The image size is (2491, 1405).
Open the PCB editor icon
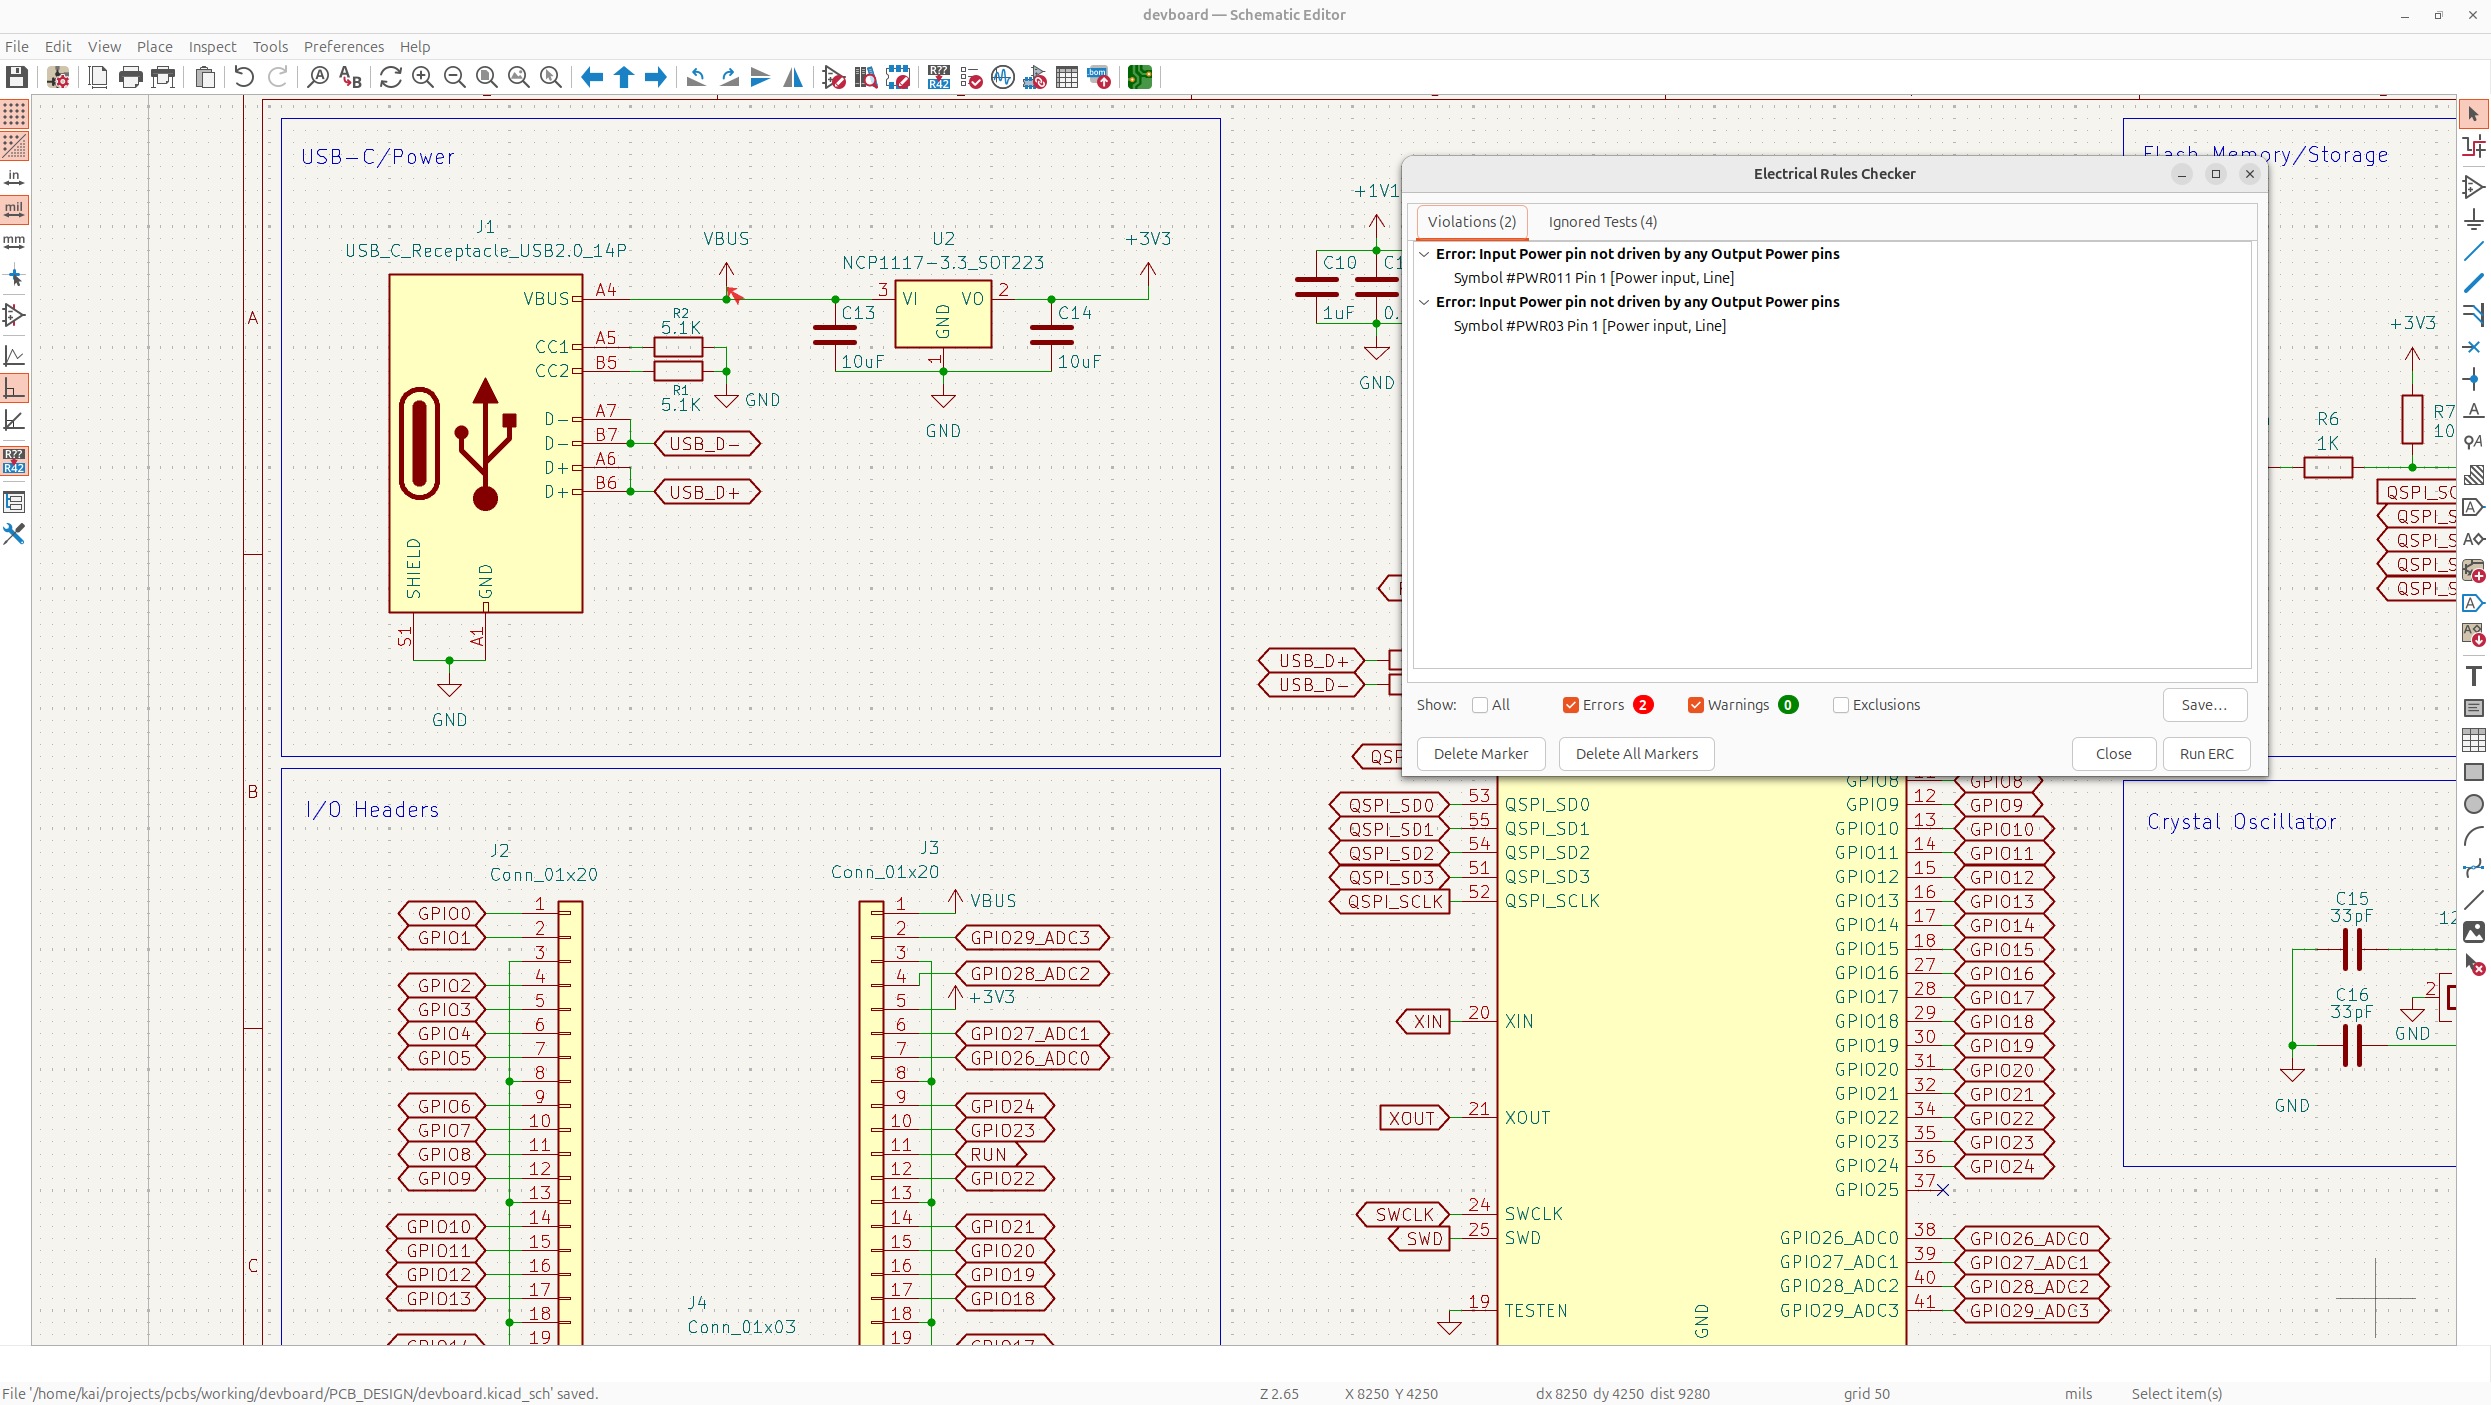(x=1139, y=77)
